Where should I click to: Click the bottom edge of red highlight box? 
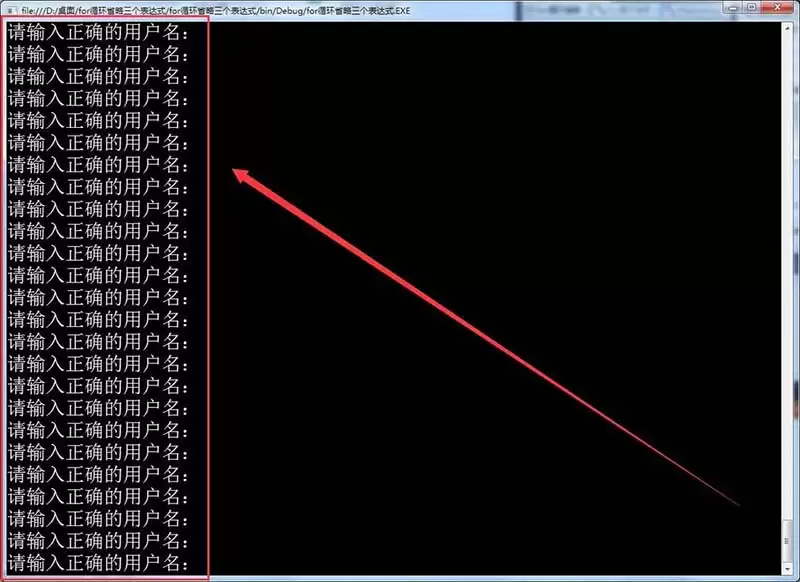tap(106, 577)
